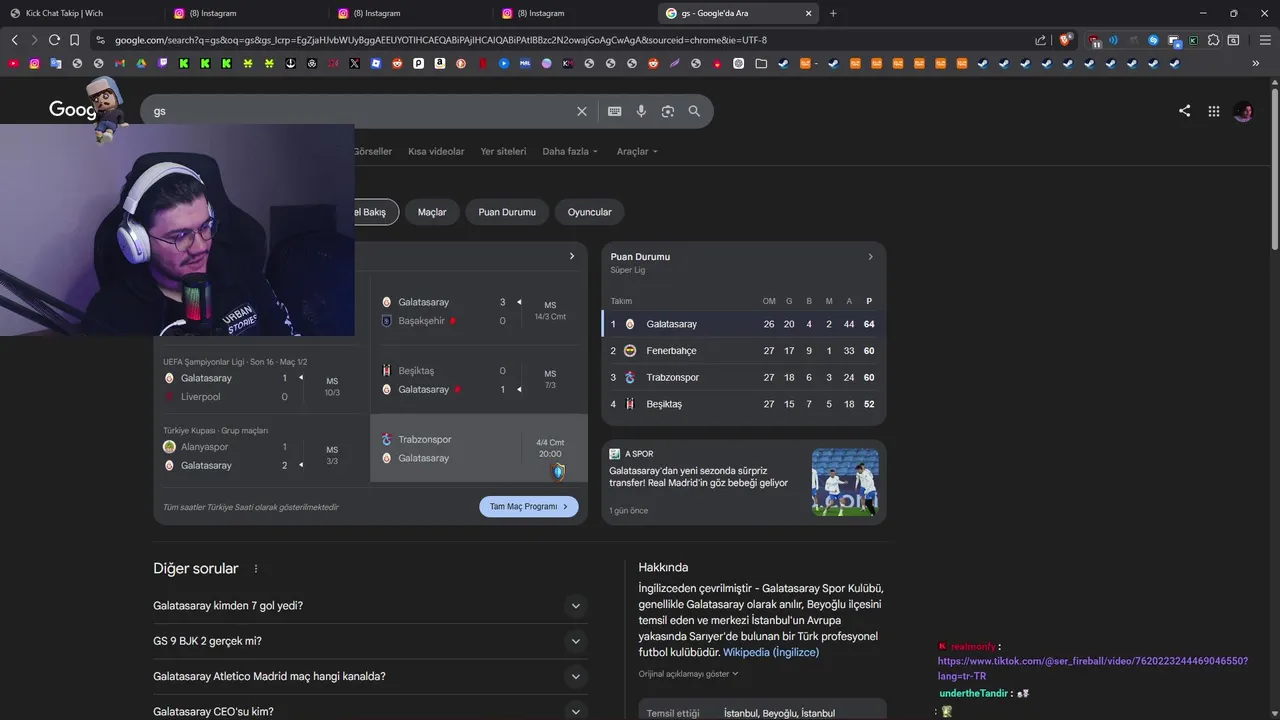
Task: Open more options beside Diğer sorular
Action: 256,569
